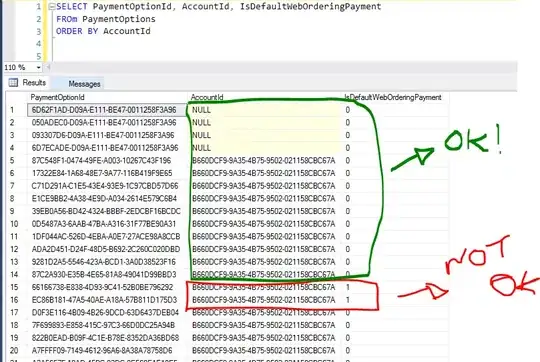Click cell A7FFFF09-7149-4612-96A6-8A38A78758D6
This screenshot has height=362, width=540.
(x=107, y=351)
